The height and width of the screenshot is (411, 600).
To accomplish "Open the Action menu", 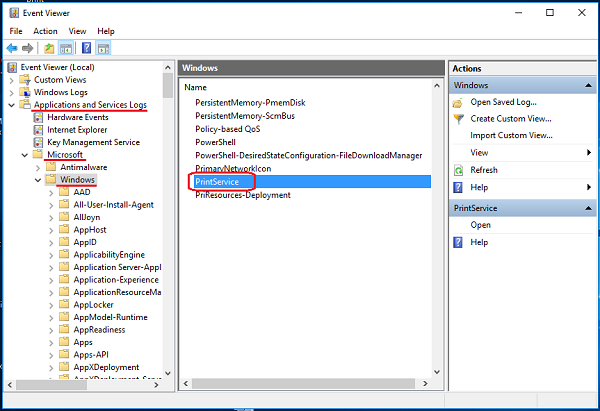I will tap(45, 31).
